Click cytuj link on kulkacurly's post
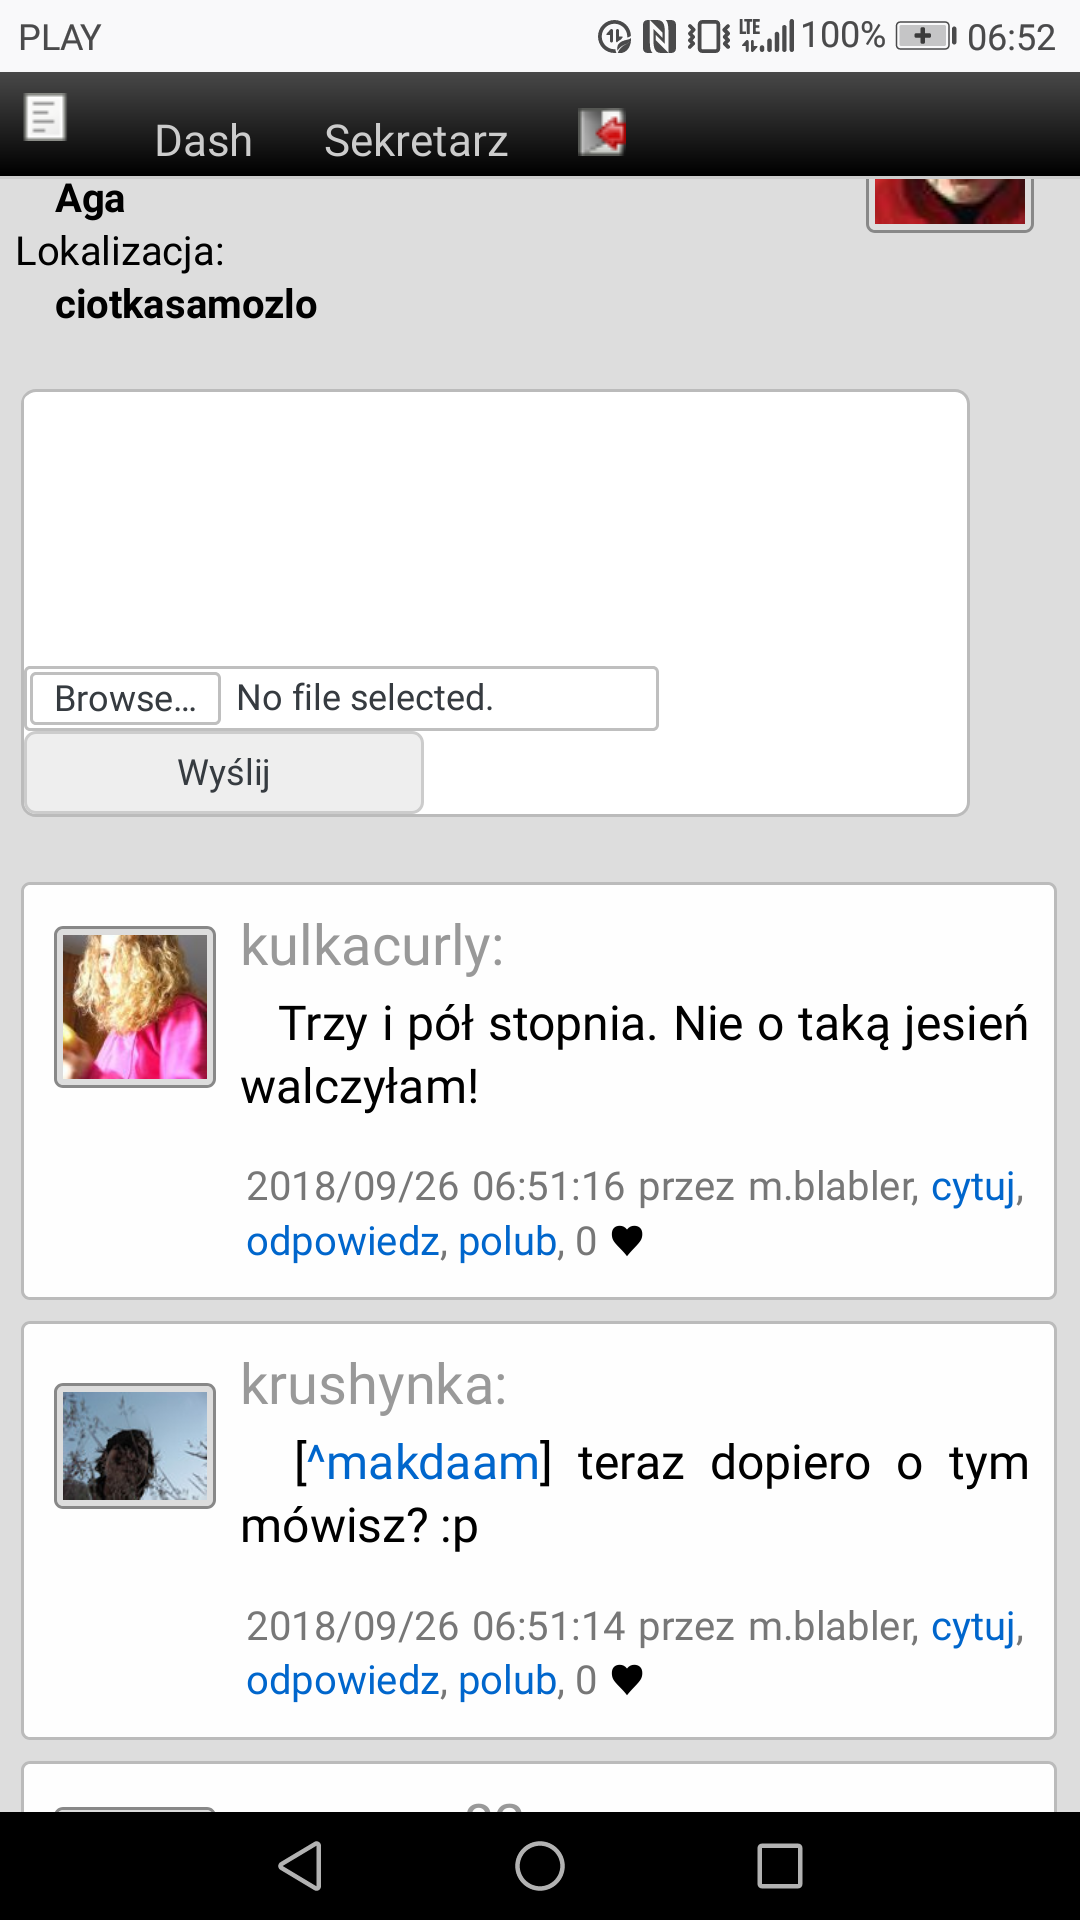This screenshot has height=1920, width=1080. point(973,1187)
